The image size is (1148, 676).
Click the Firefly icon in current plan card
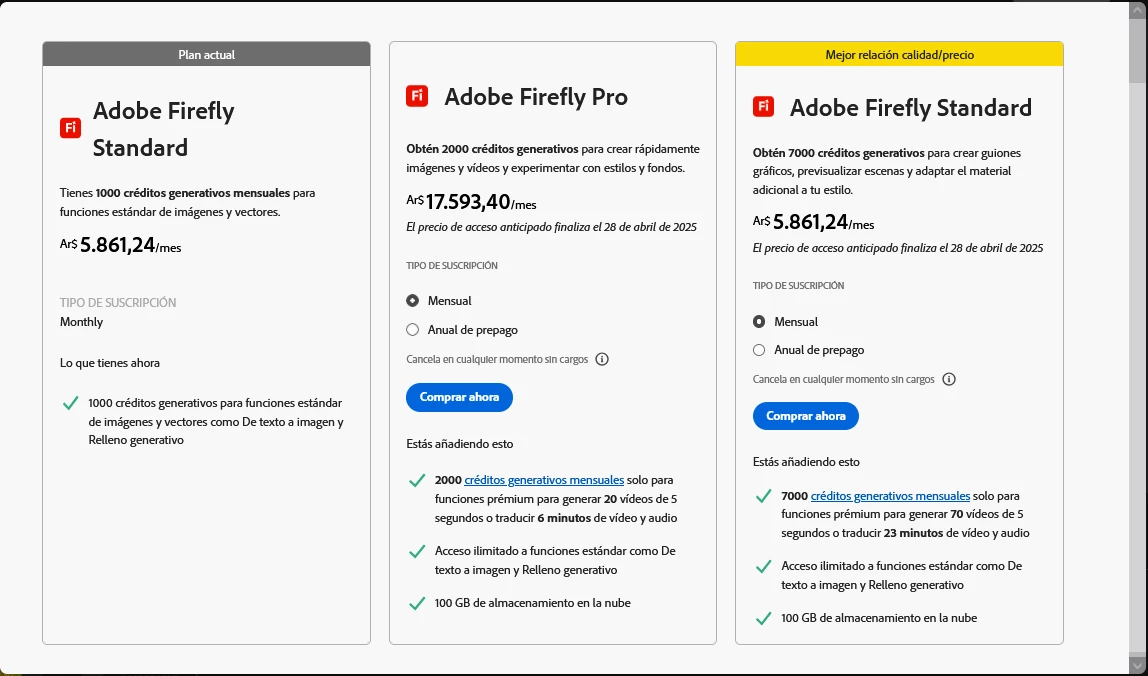click(70, 128)
